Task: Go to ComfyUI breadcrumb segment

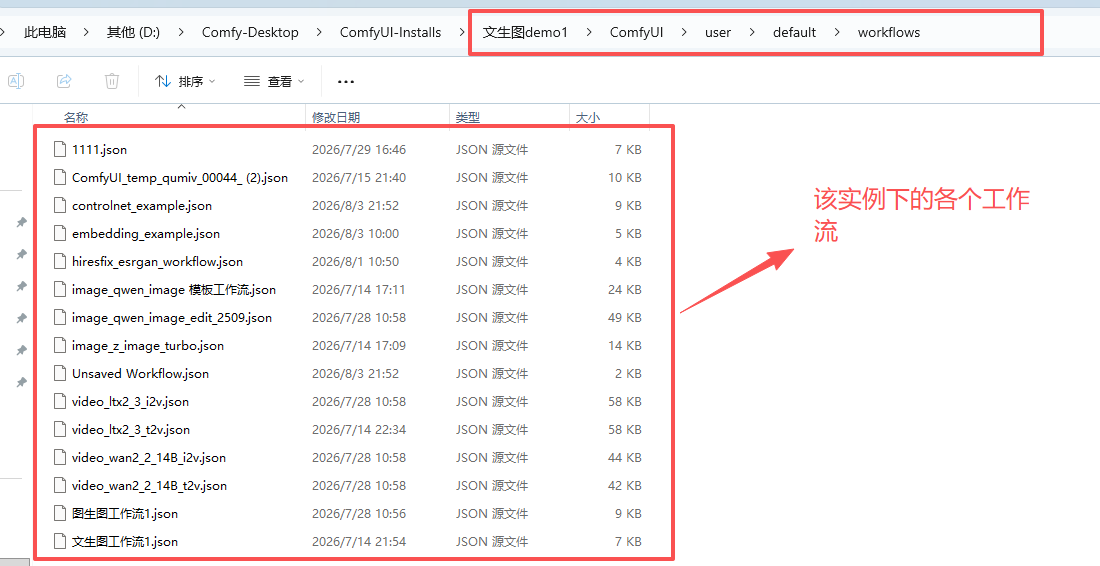Action: click(636, 32)
